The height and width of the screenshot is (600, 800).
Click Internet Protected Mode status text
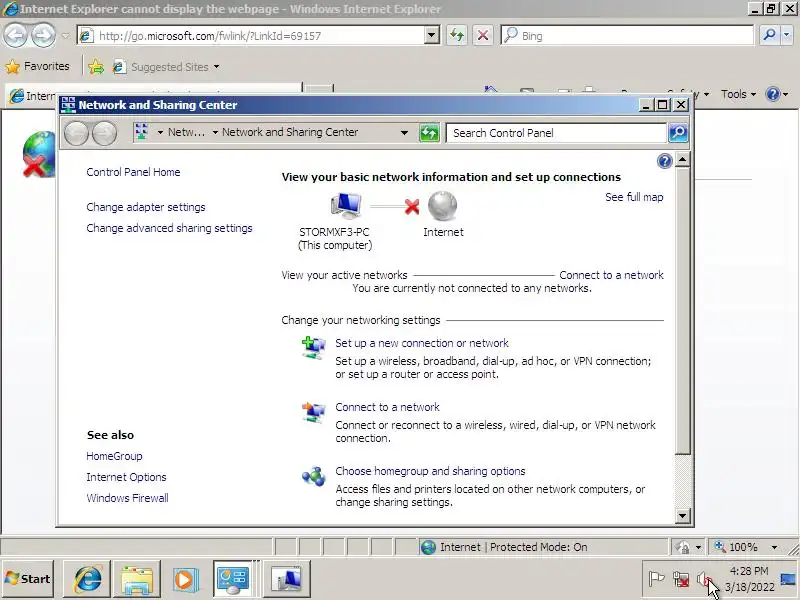click(513, 547)
